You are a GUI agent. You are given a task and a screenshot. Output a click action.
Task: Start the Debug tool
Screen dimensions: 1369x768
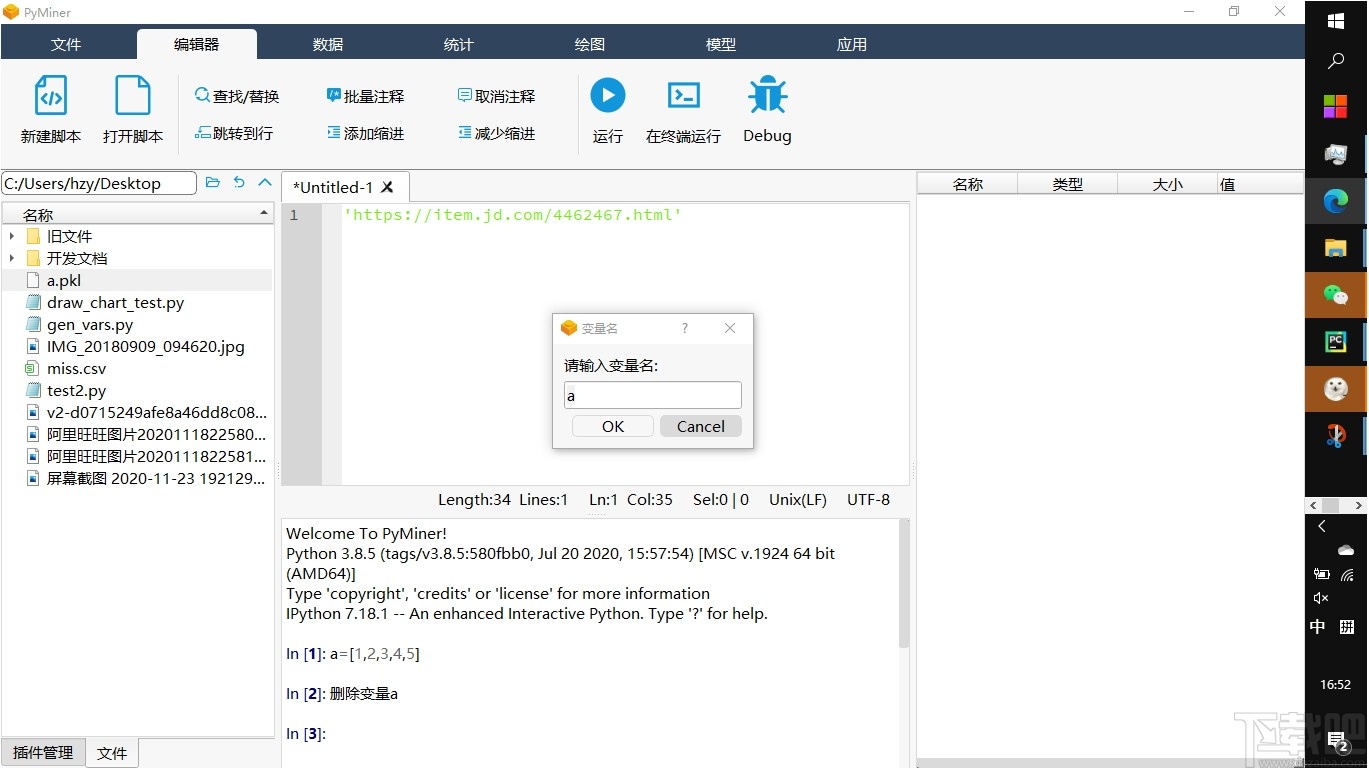coord(766,108)
